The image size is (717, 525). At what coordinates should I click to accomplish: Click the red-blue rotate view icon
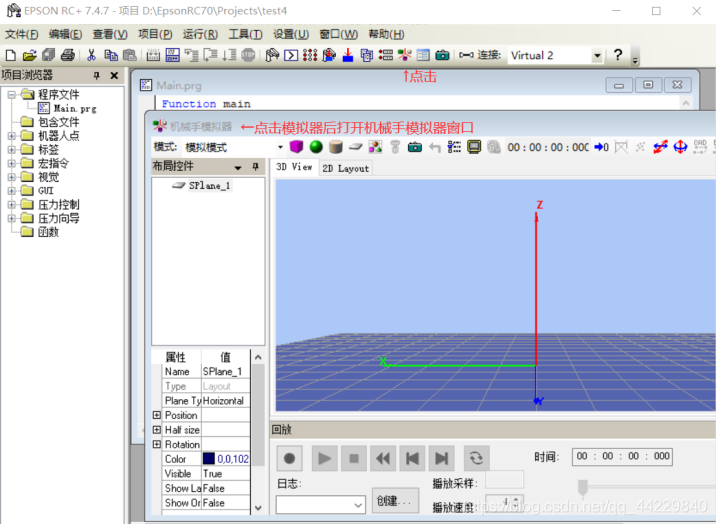(x=660, y=147)
